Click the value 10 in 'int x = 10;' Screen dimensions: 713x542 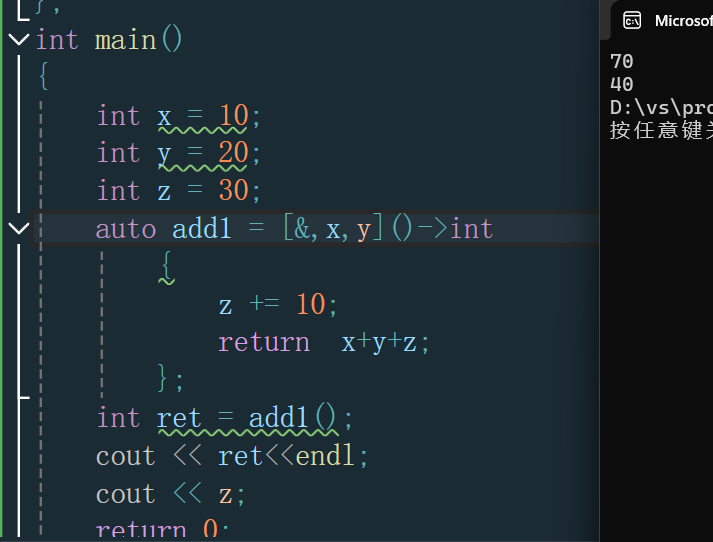pos(234,115)
